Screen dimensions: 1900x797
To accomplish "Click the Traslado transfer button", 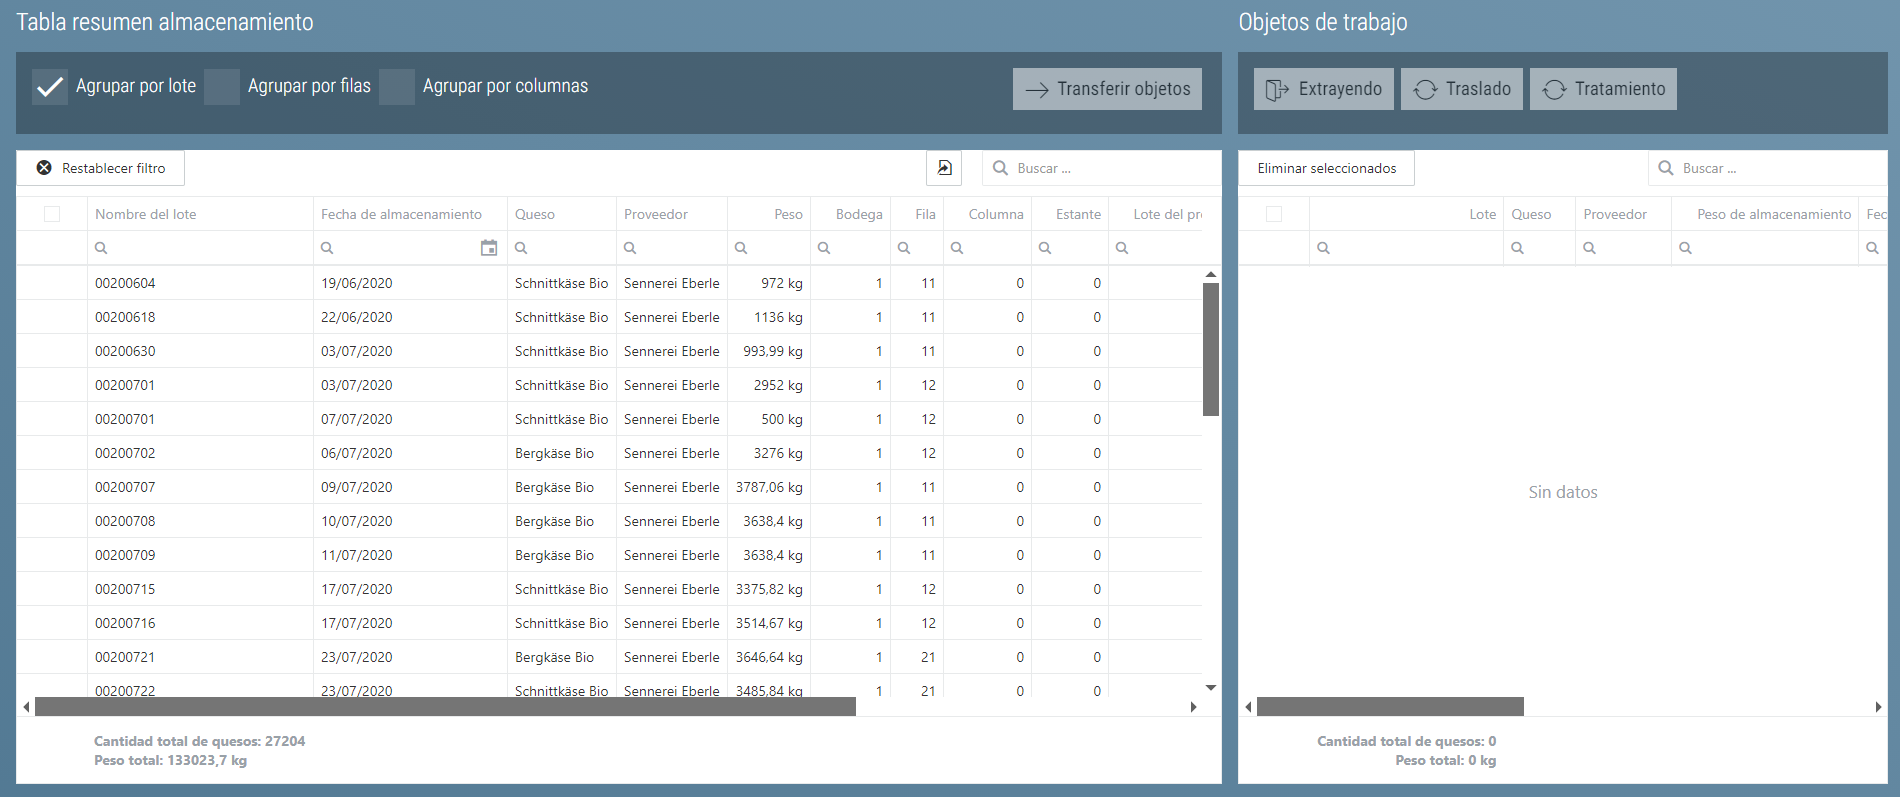I will click(x=1462, y=89).
